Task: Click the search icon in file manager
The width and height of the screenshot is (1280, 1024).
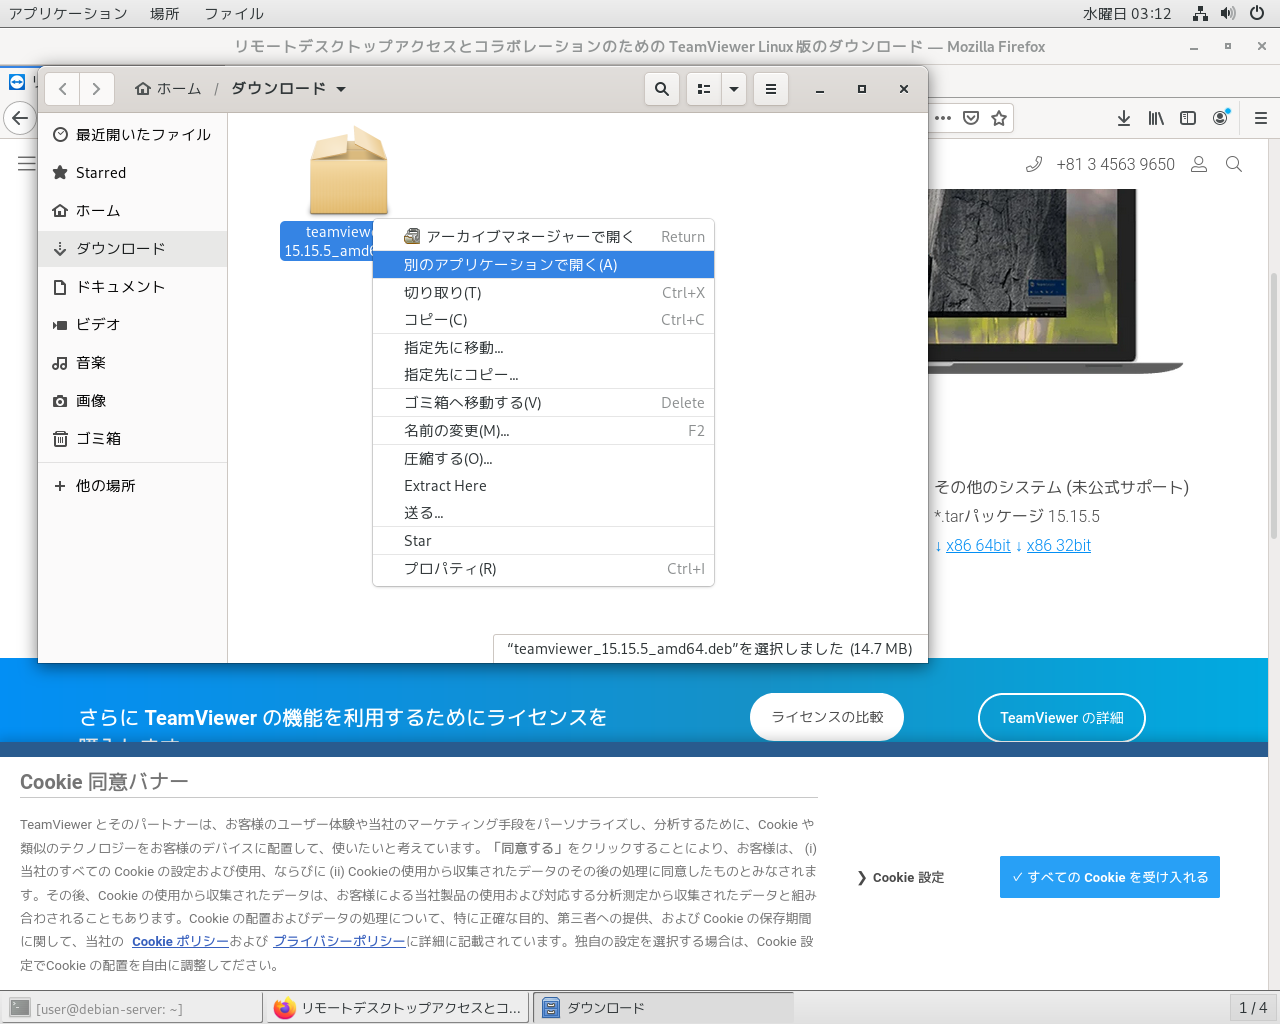Action: pos(661,89)
